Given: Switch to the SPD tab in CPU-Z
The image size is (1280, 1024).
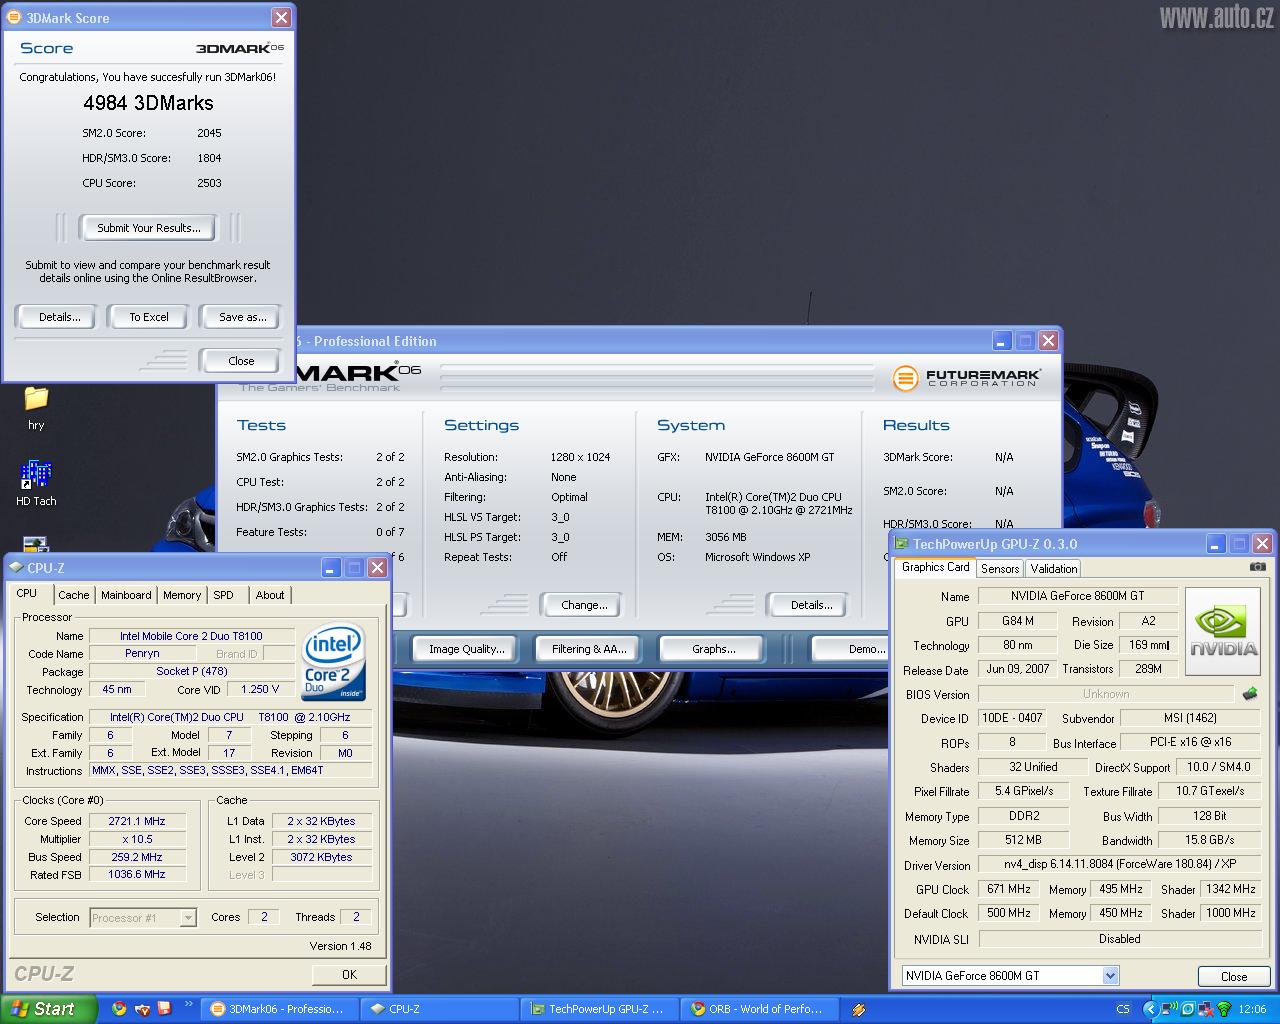Looking at the screenshot, I should pos(224,595).
